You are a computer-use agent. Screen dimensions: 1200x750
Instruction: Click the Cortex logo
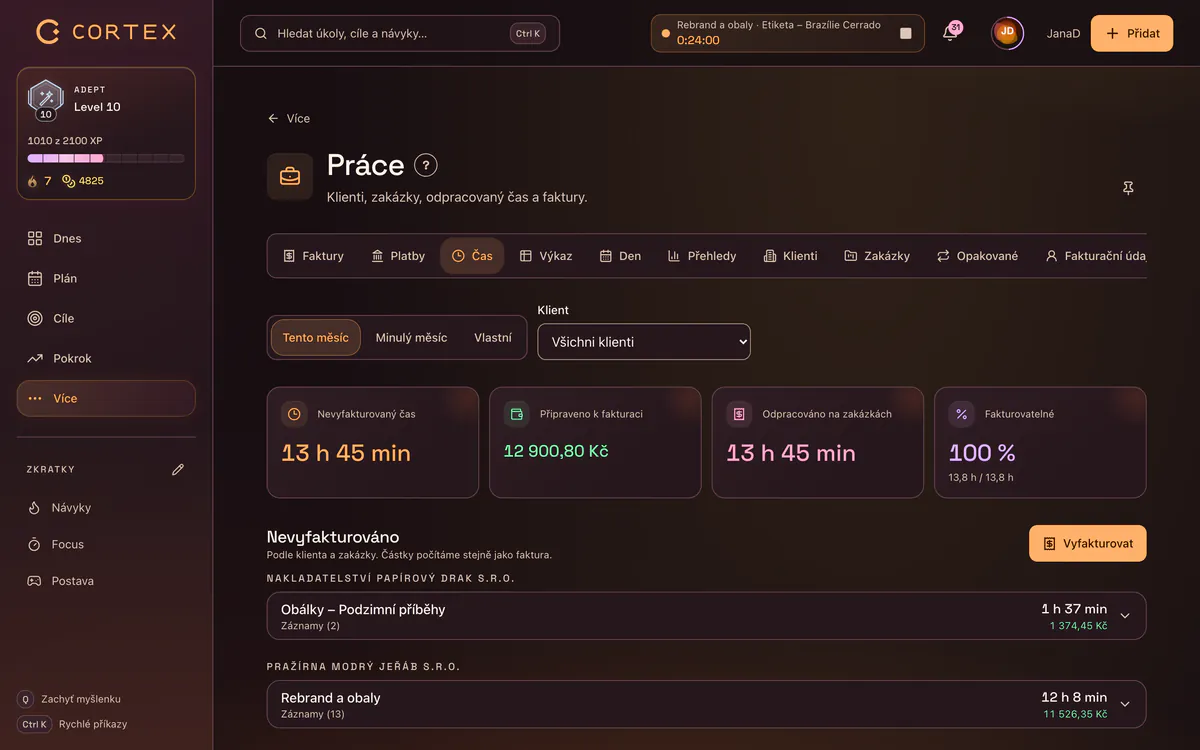click(x=106, y=32)
